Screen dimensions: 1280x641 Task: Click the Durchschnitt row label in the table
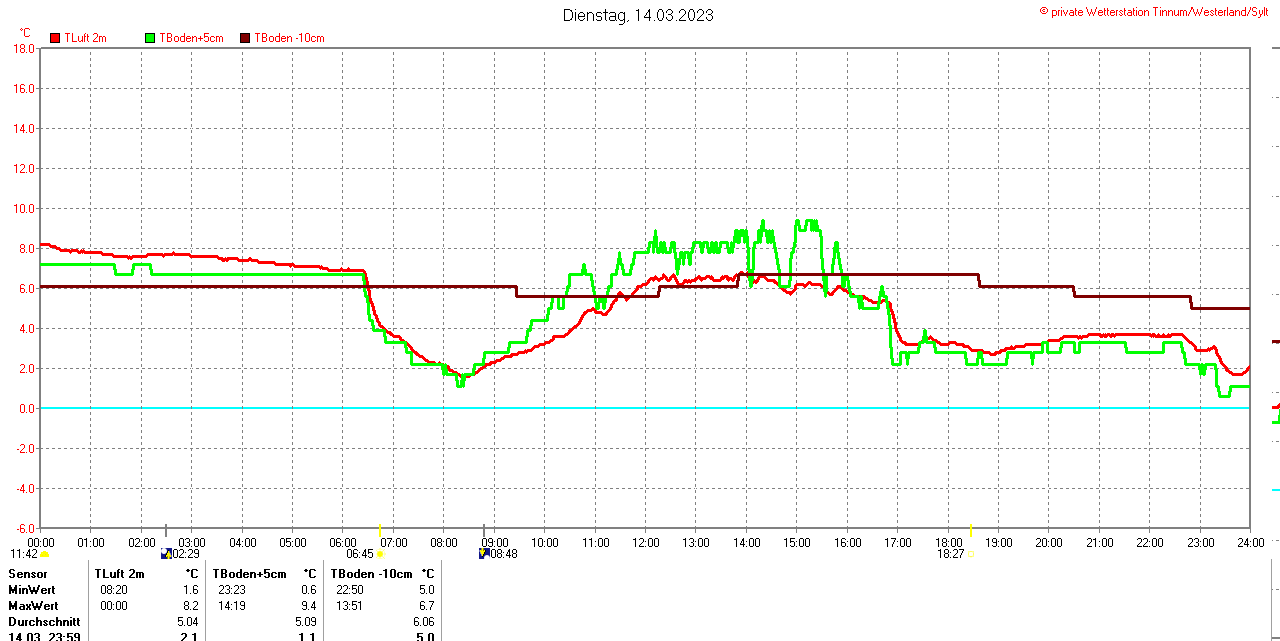(43, 622)
